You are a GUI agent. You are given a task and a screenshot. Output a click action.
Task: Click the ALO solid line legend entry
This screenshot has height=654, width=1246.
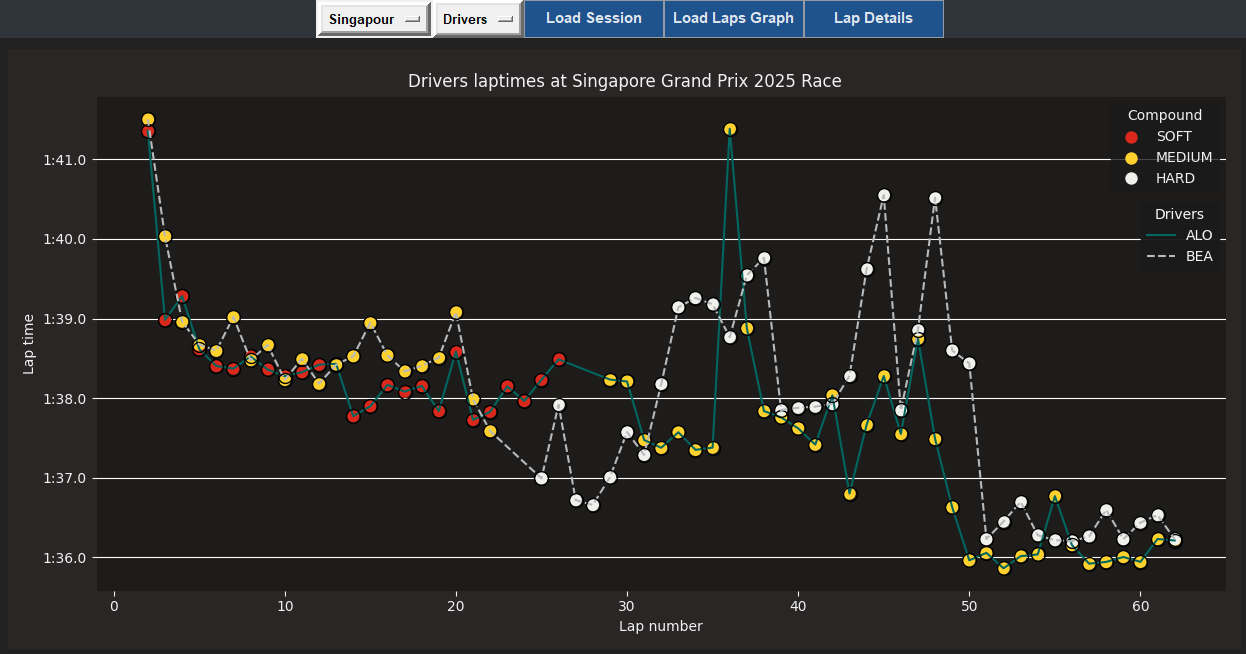tap(1178, 236)
